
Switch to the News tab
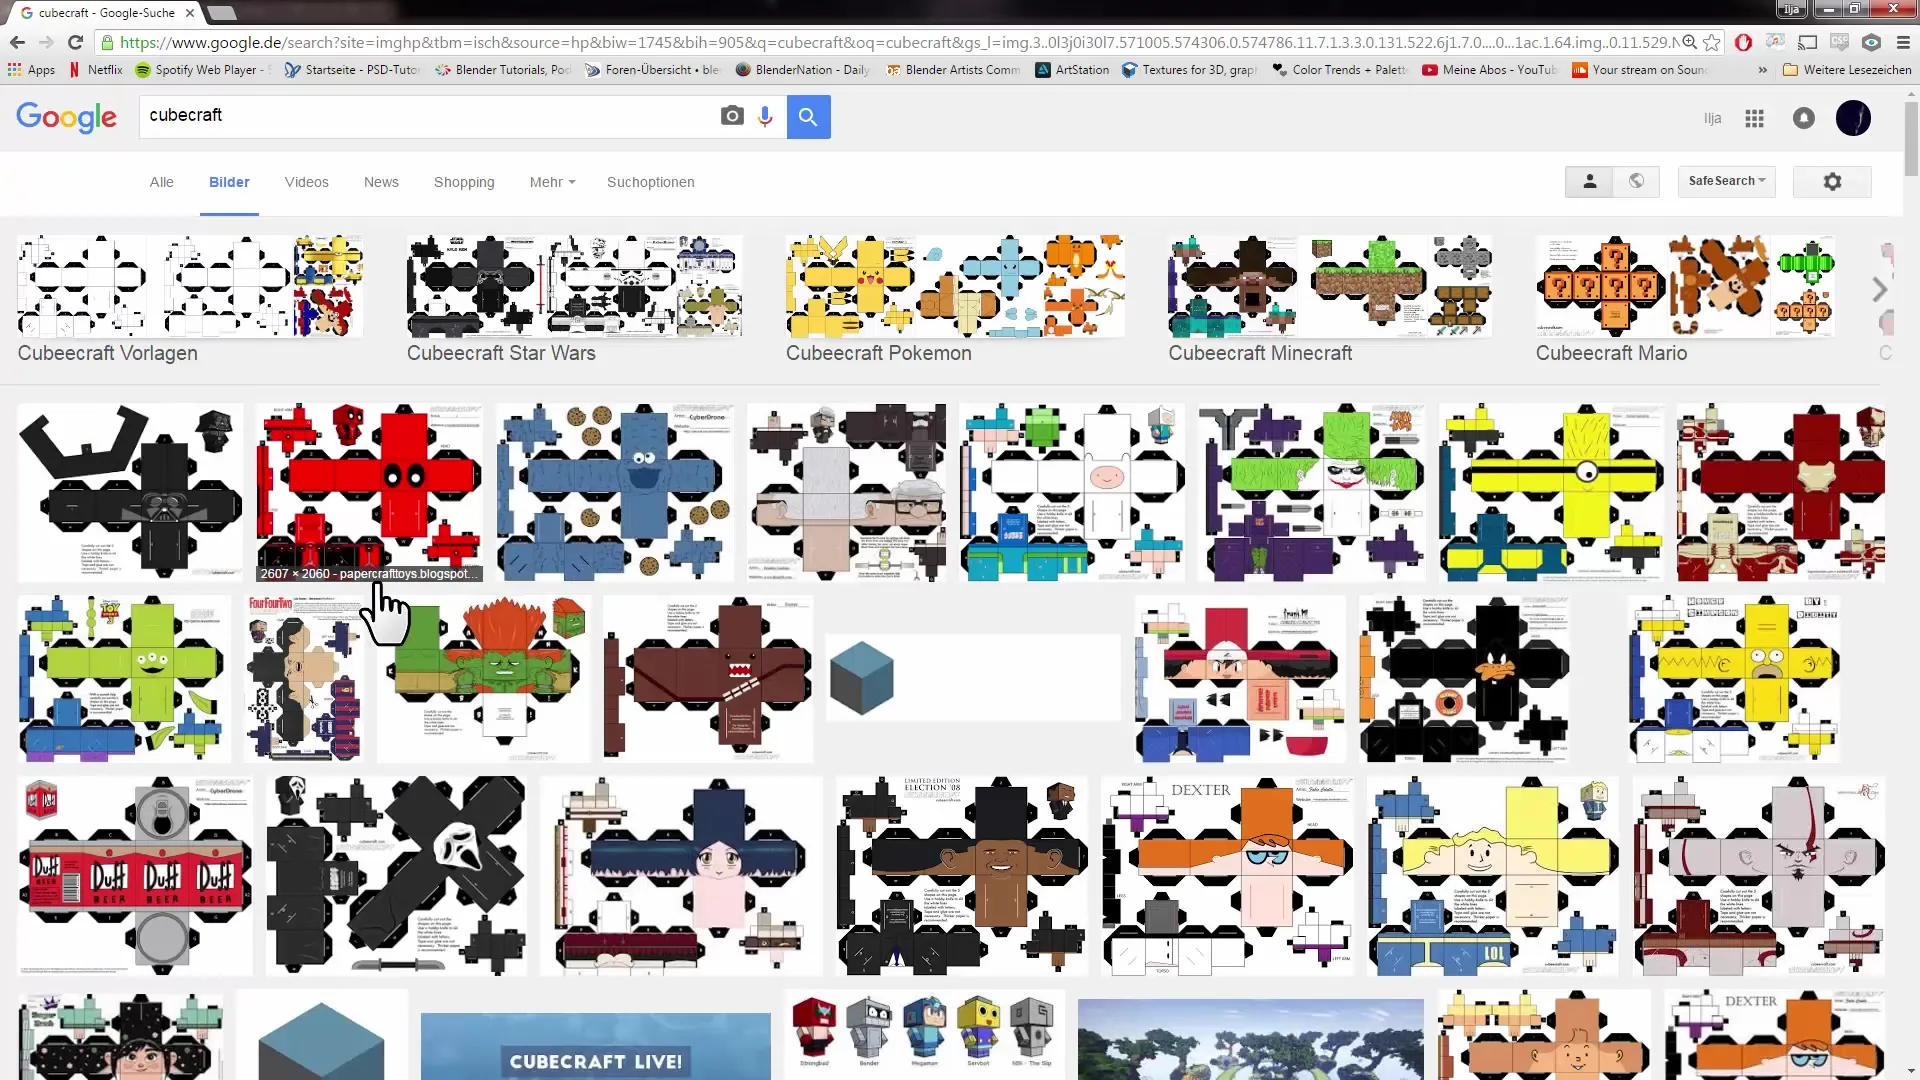point(381,182)
